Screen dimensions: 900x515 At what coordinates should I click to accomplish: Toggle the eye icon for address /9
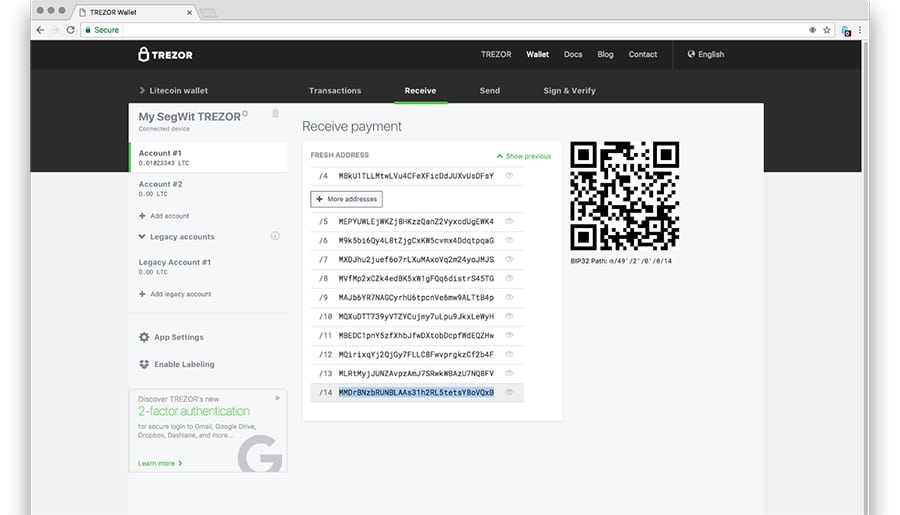click(509, 297)
